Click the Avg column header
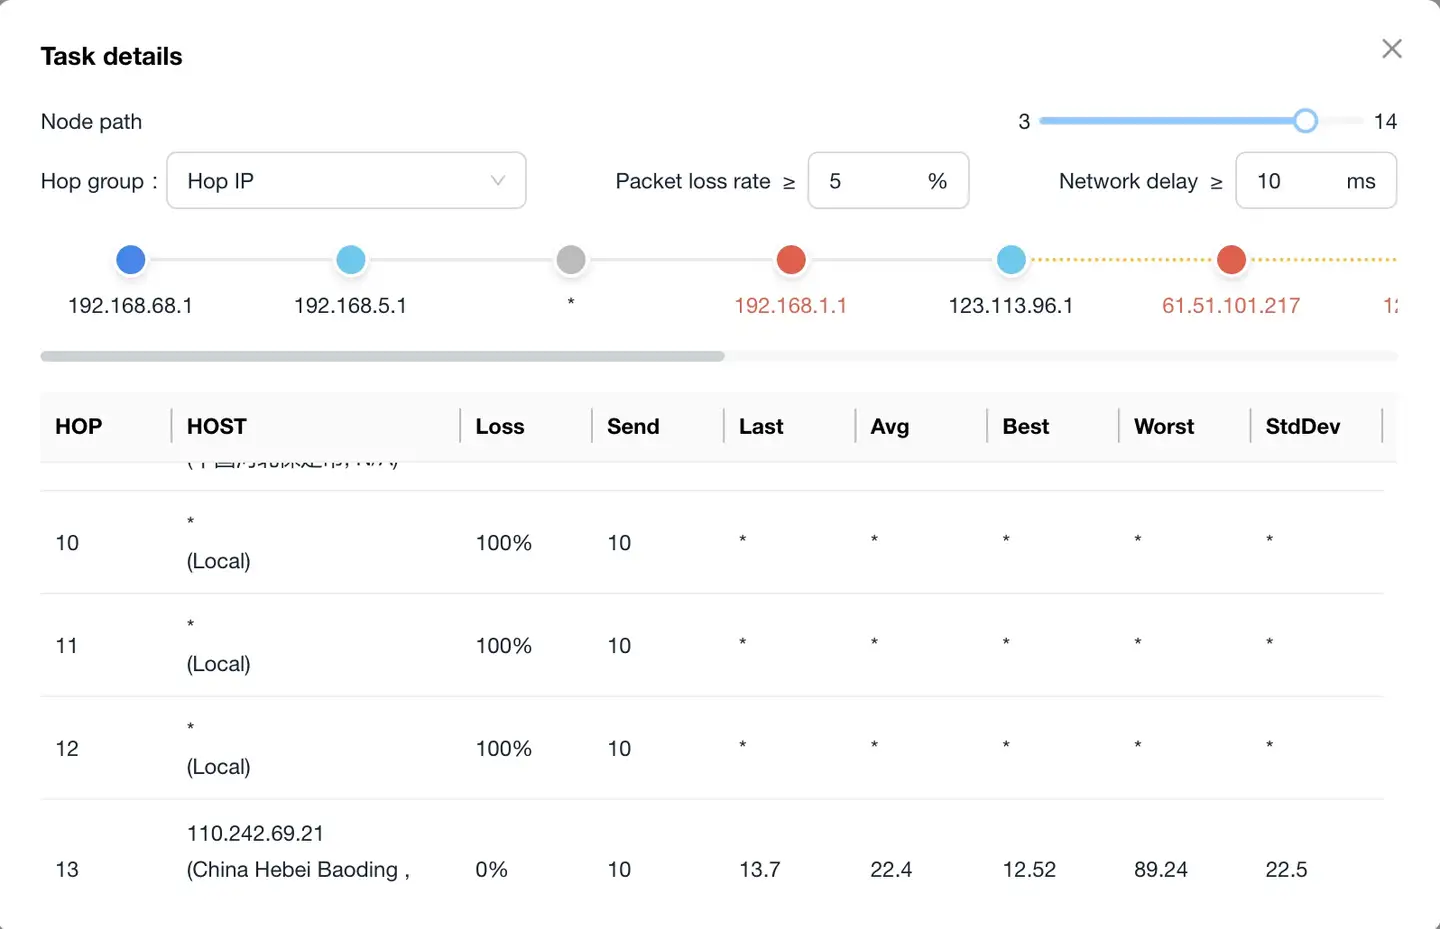The image size is (1440, 929). tap(890, 427)
